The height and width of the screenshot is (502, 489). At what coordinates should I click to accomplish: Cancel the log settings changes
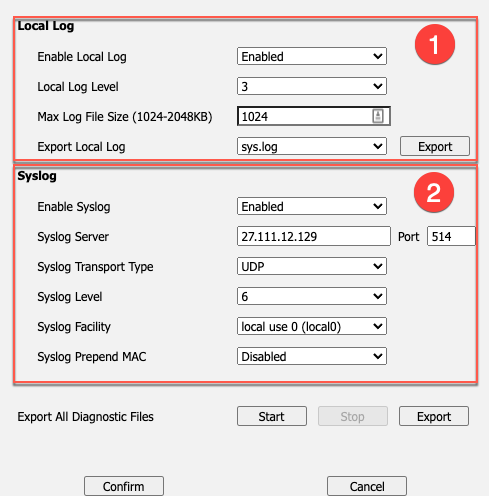367,486
